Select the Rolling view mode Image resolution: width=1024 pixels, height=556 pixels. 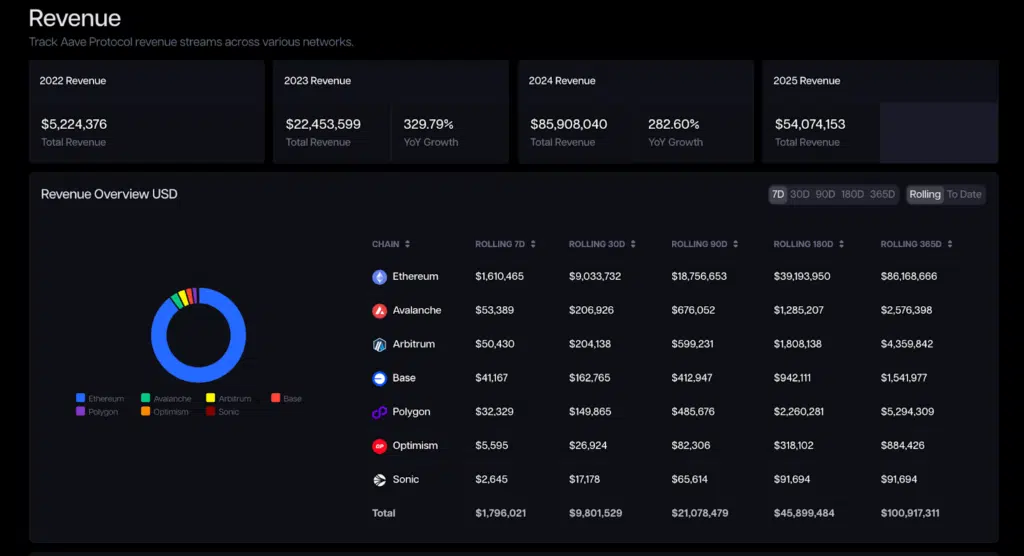click(x=925, y=195)
